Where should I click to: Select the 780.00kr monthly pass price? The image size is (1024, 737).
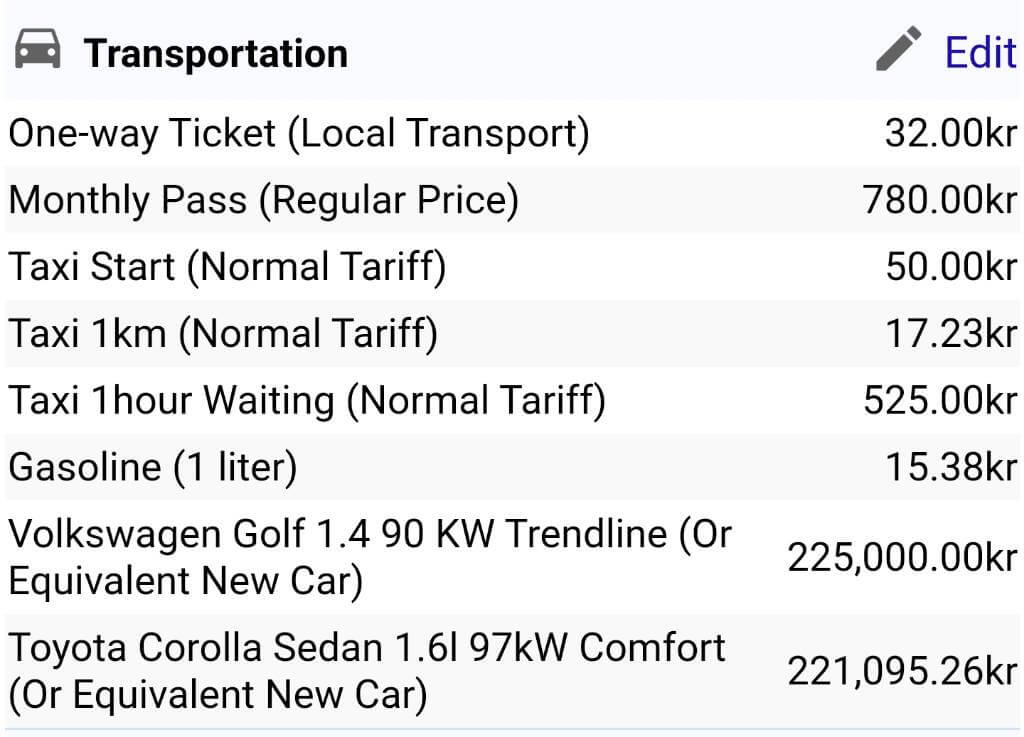(x=940, y=200)
